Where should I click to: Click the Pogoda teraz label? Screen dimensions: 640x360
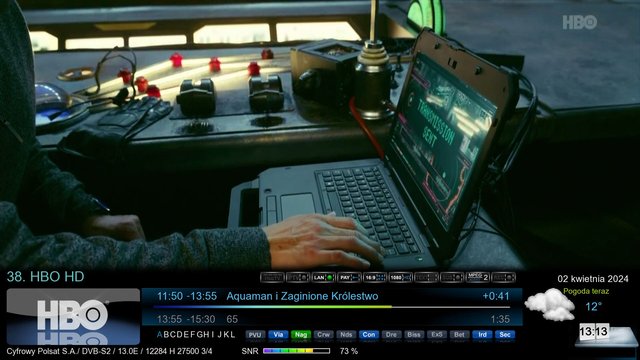coord(586,291)
